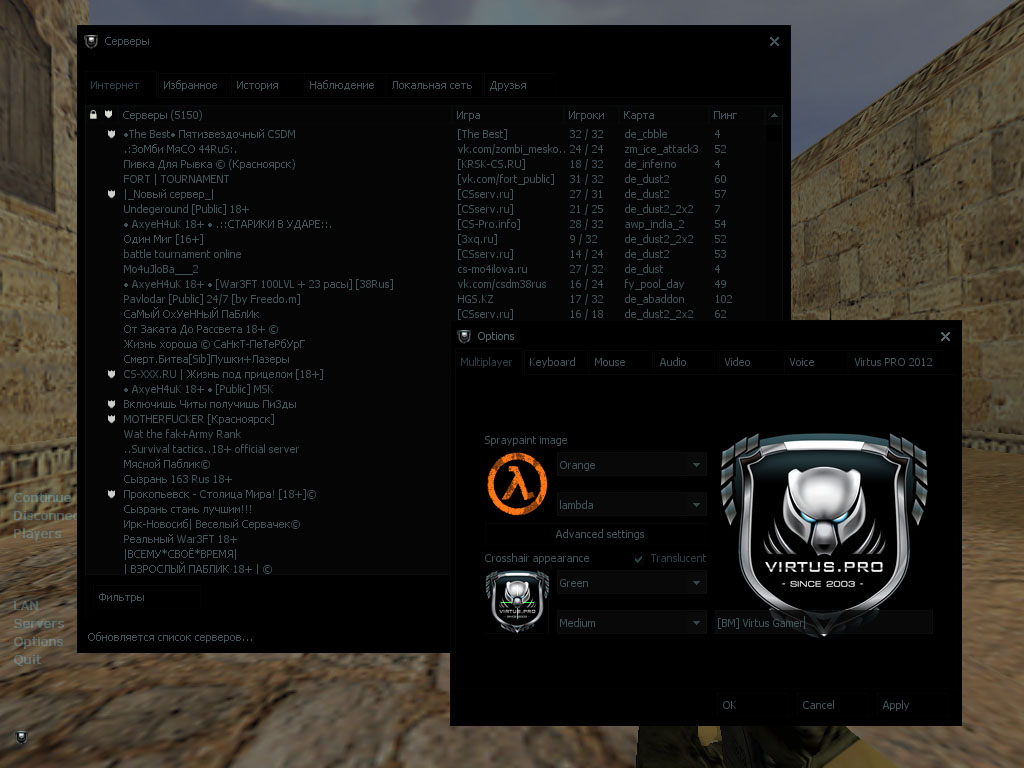Click shield icon beside The Best CSDM server

point(111,134)
